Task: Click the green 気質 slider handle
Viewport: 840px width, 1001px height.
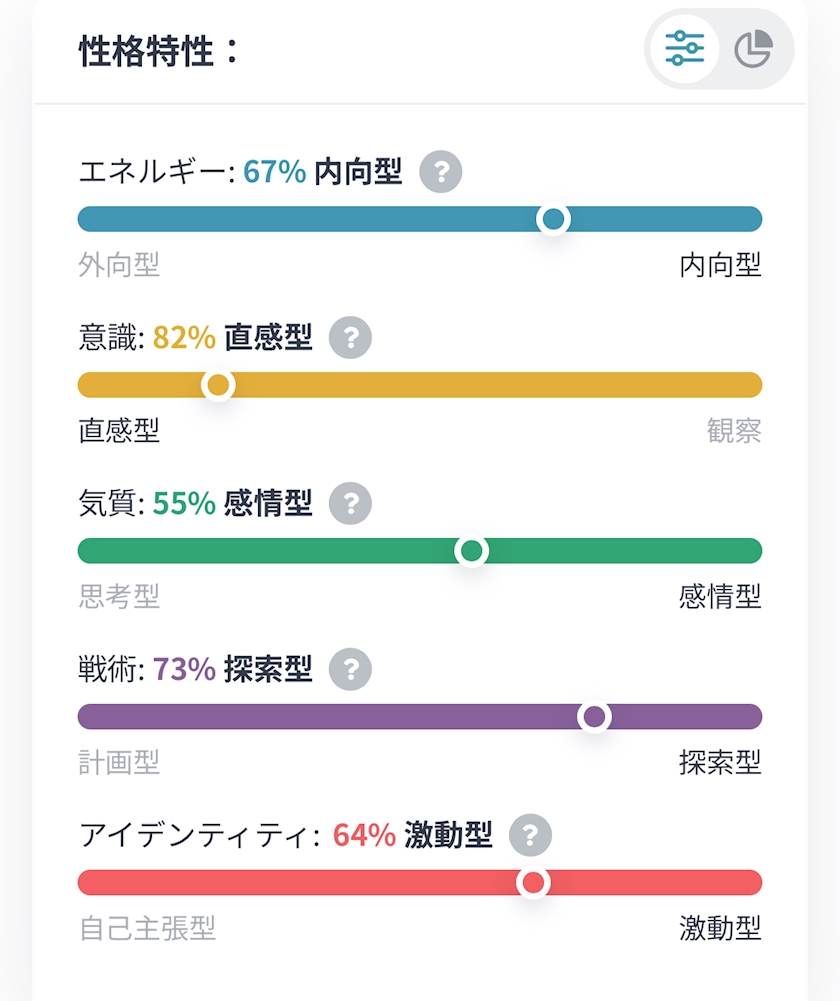Action: click(472, 551)
